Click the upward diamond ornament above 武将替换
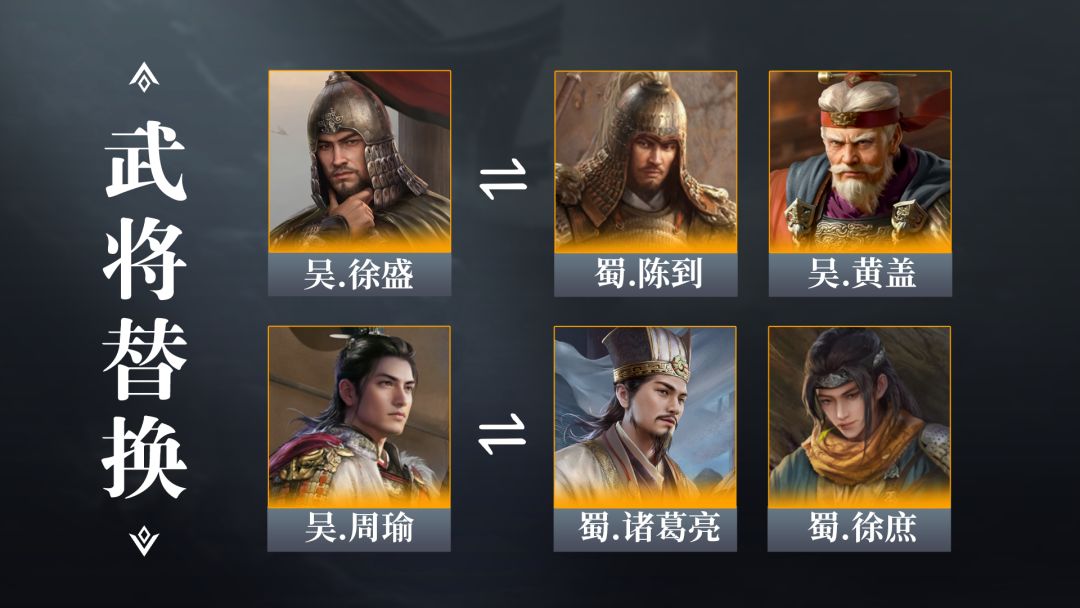This screenshot has height=608, width=1080. [144, 77]
